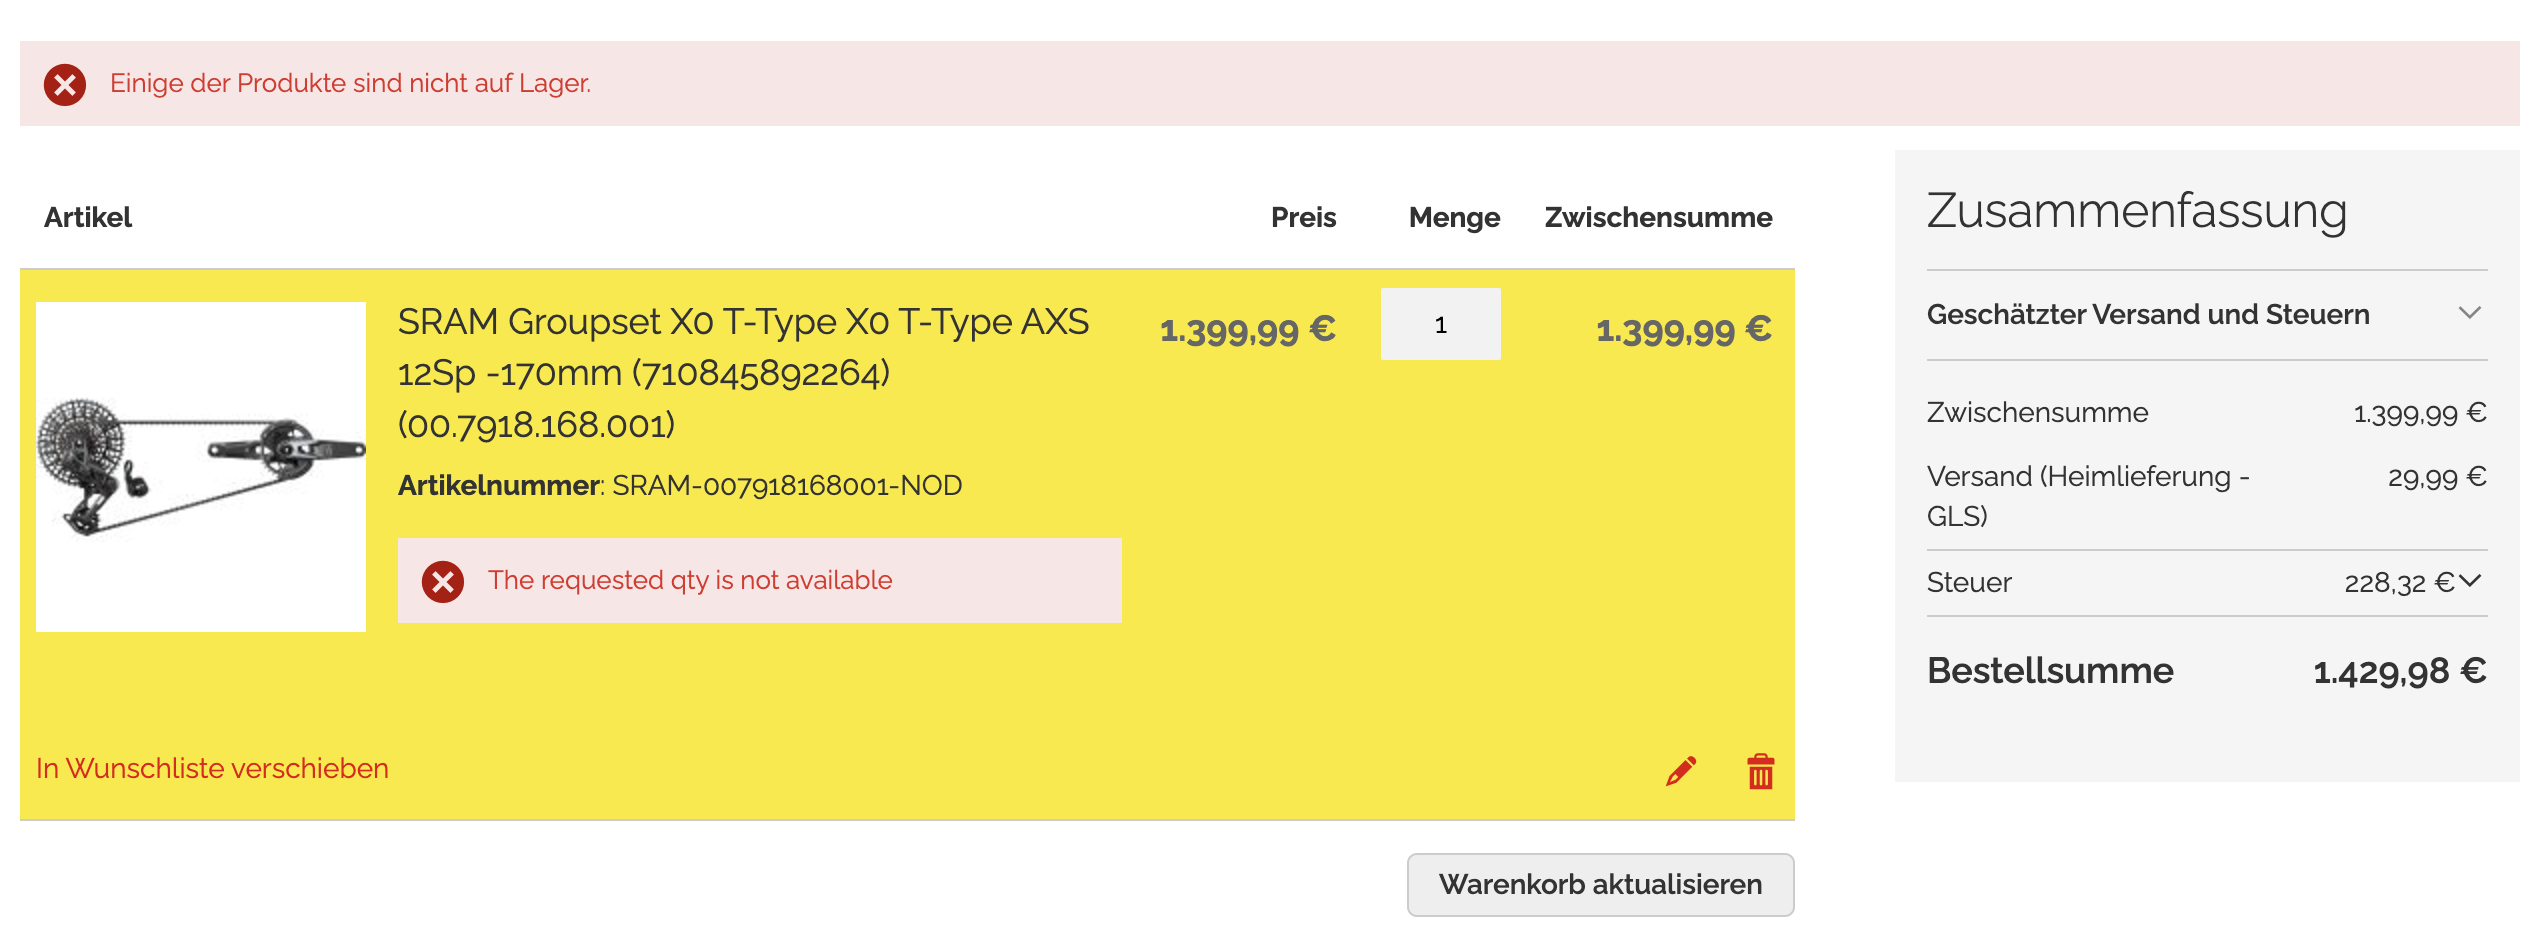
Task: Expand Geschätzter Versand und Steuern chevron
Action: [x=2469, y=314]
